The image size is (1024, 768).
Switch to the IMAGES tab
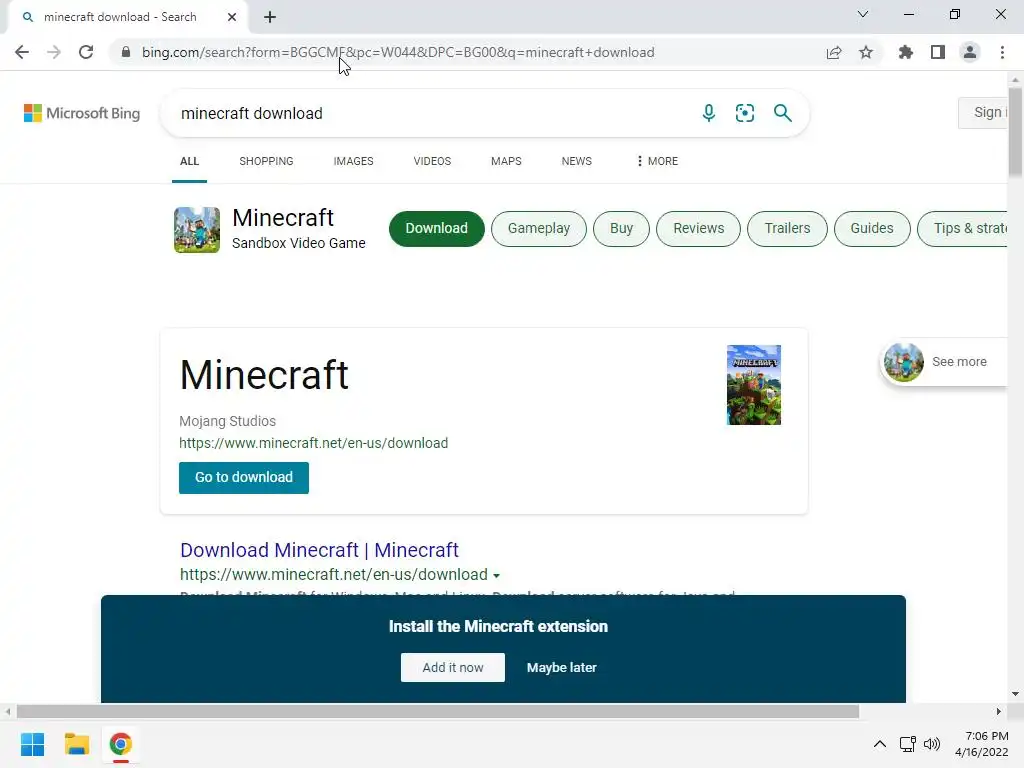click(x=353, y=161)
